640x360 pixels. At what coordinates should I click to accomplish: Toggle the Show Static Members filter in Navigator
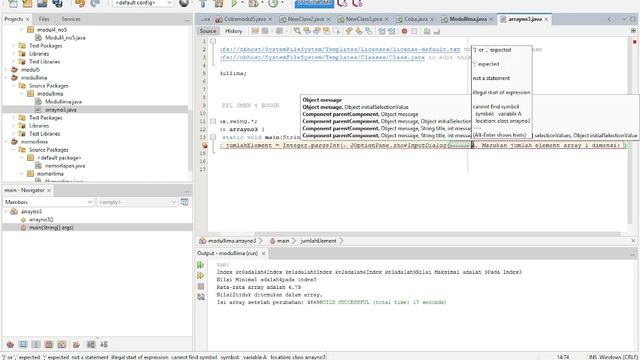[x=36, y=344]
